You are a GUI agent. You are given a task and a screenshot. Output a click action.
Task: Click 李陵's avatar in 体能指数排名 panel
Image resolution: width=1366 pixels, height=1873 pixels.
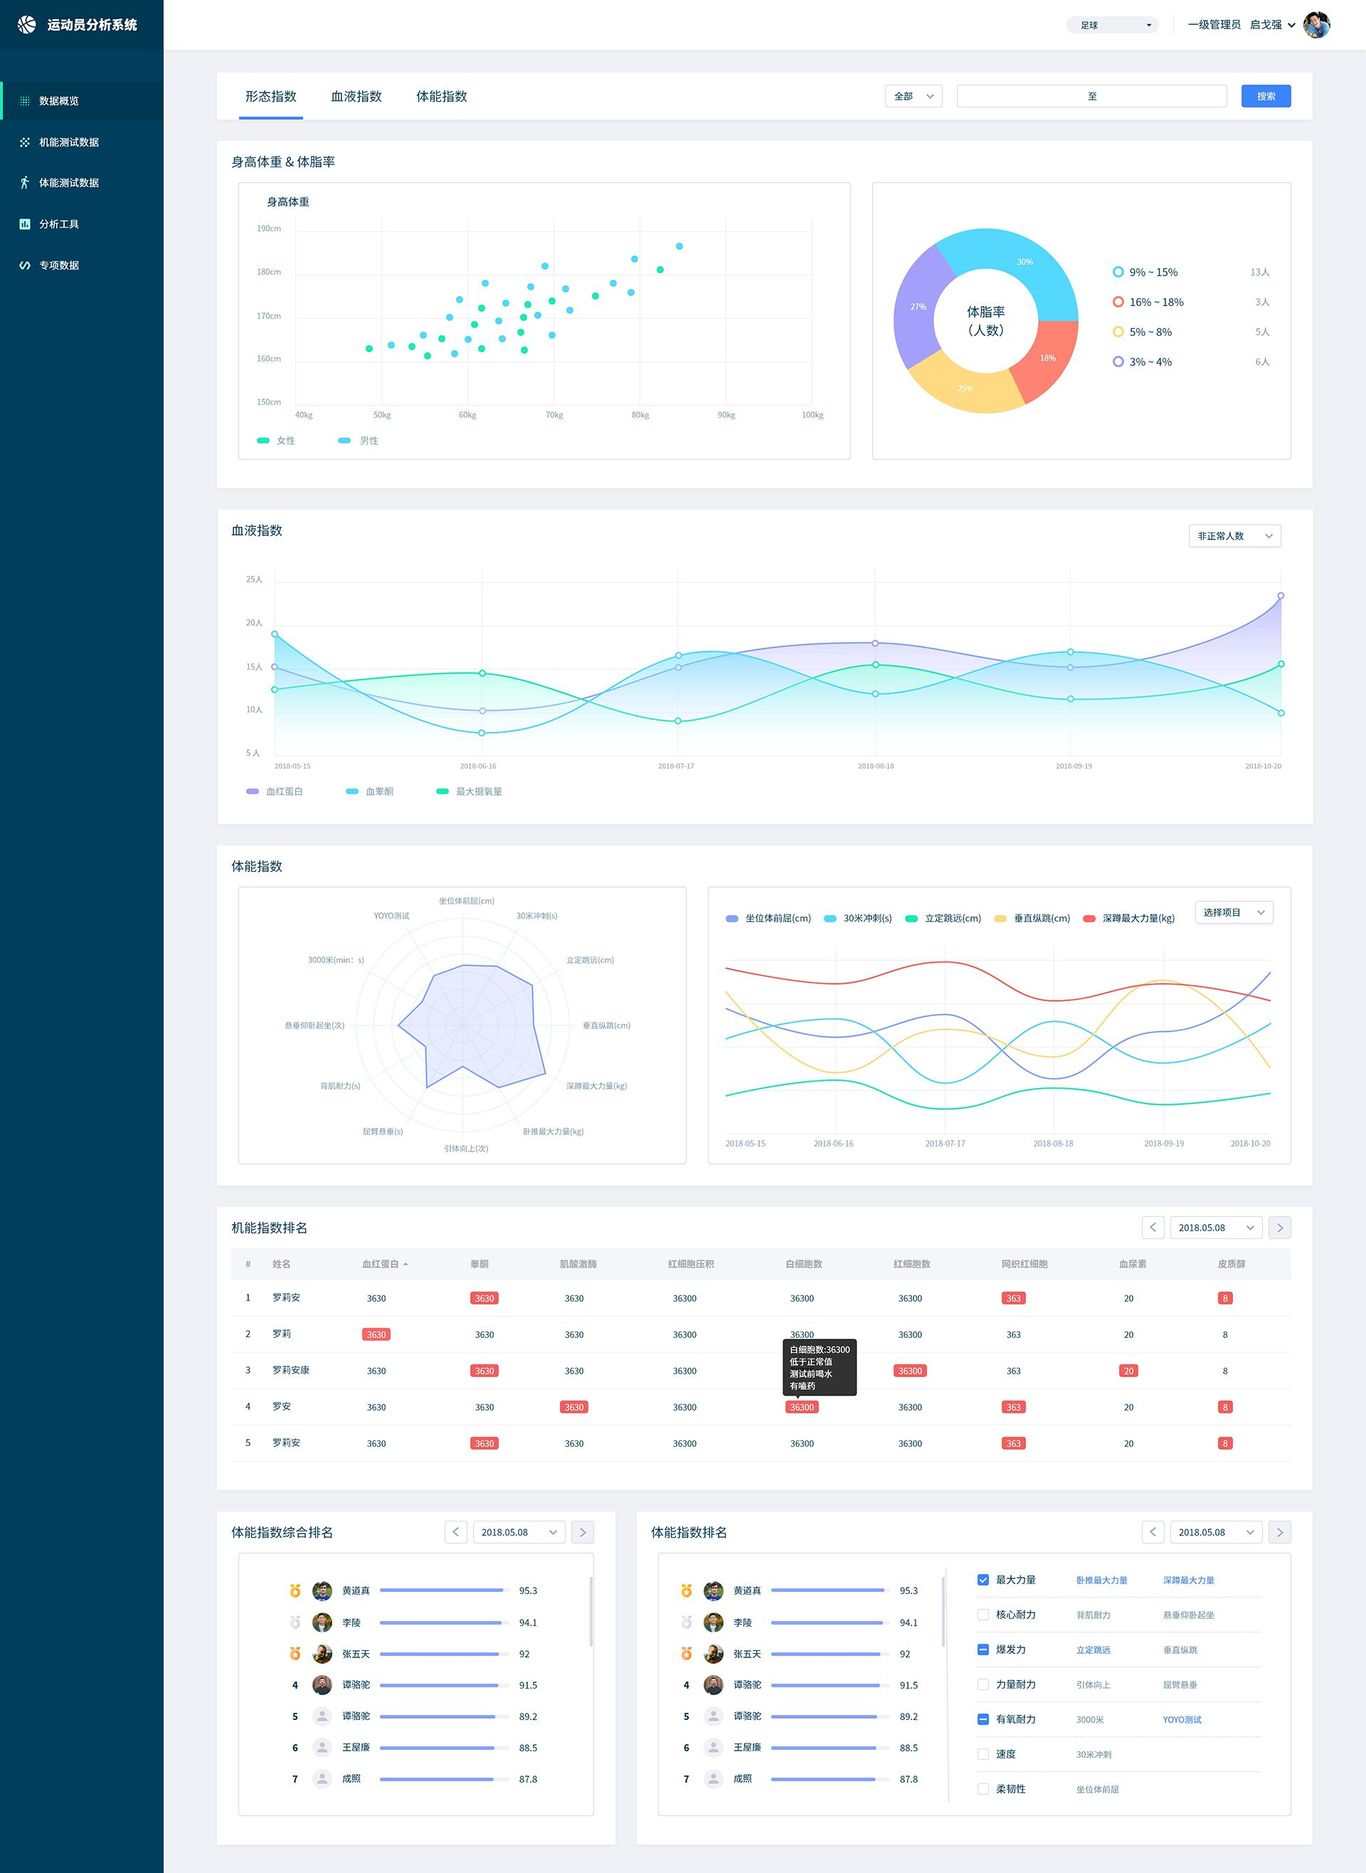point(713,1622)
